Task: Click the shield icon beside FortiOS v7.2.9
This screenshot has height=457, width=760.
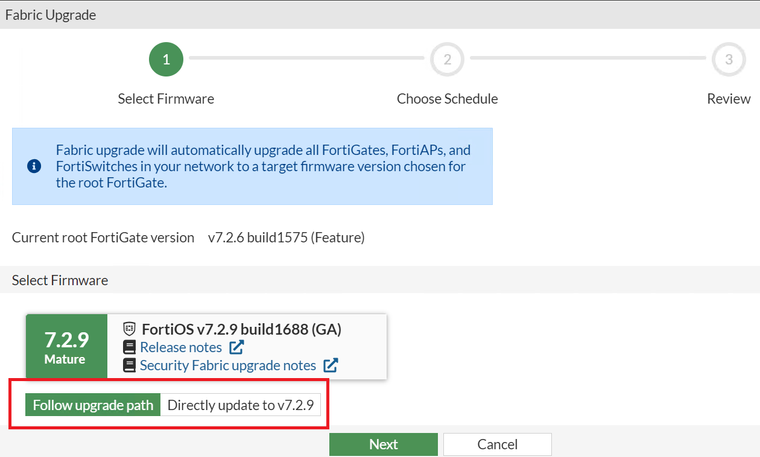Action: (129, 329)
